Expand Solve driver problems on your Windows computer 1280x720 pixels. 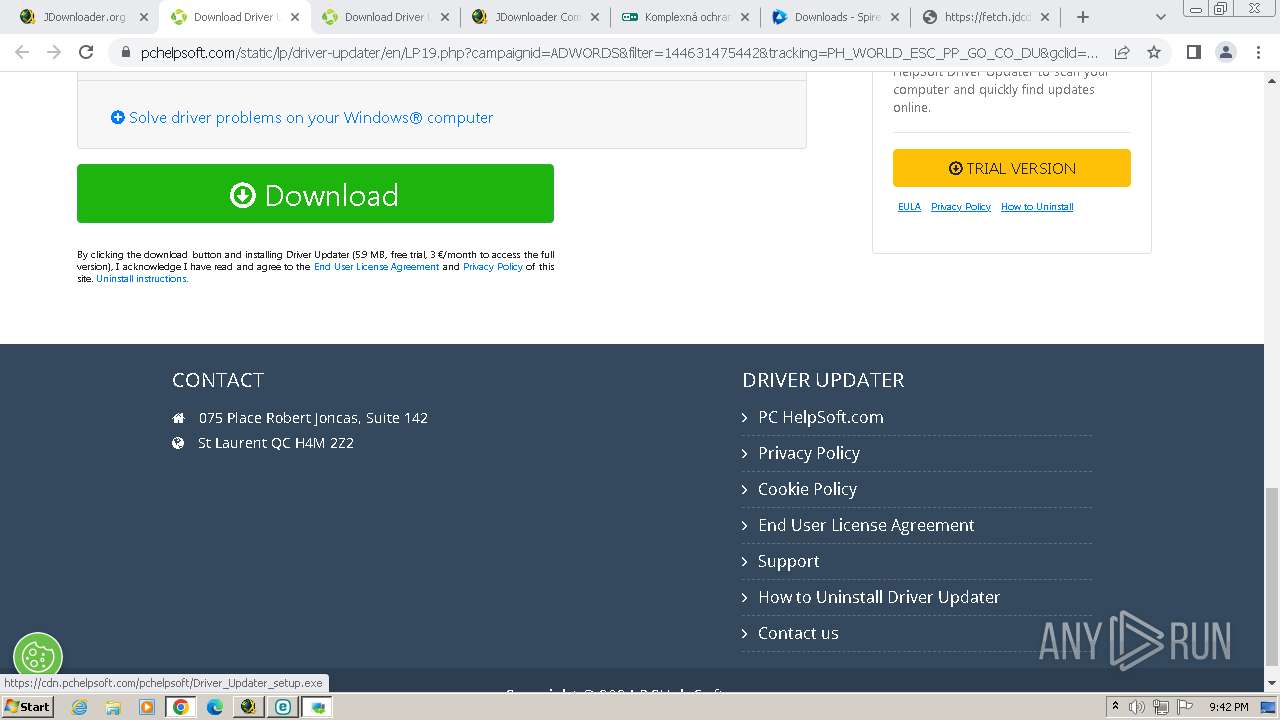[x=302, y=117]
